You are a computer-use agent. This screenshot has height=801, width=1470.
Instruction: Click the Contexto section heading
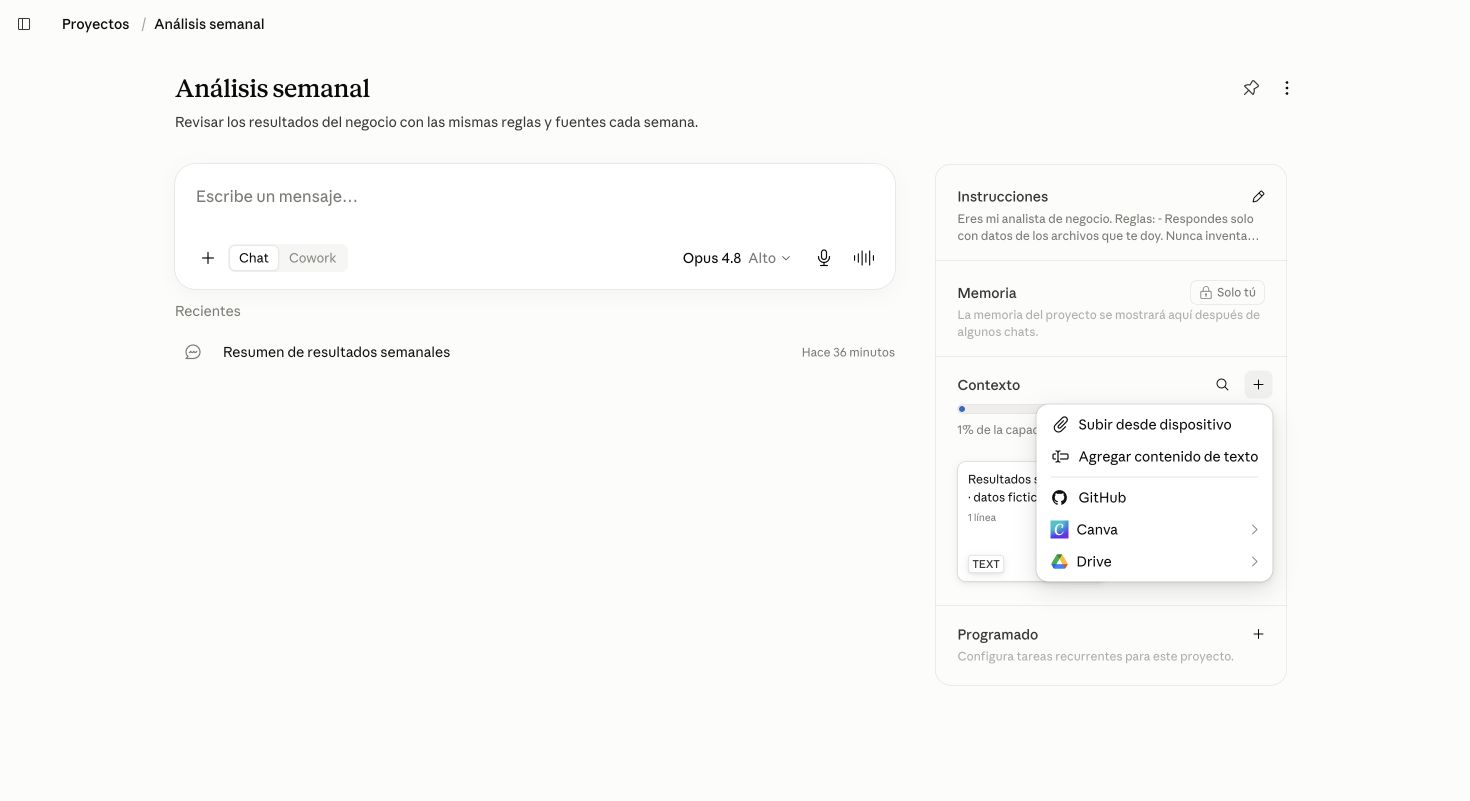(988, 385)
